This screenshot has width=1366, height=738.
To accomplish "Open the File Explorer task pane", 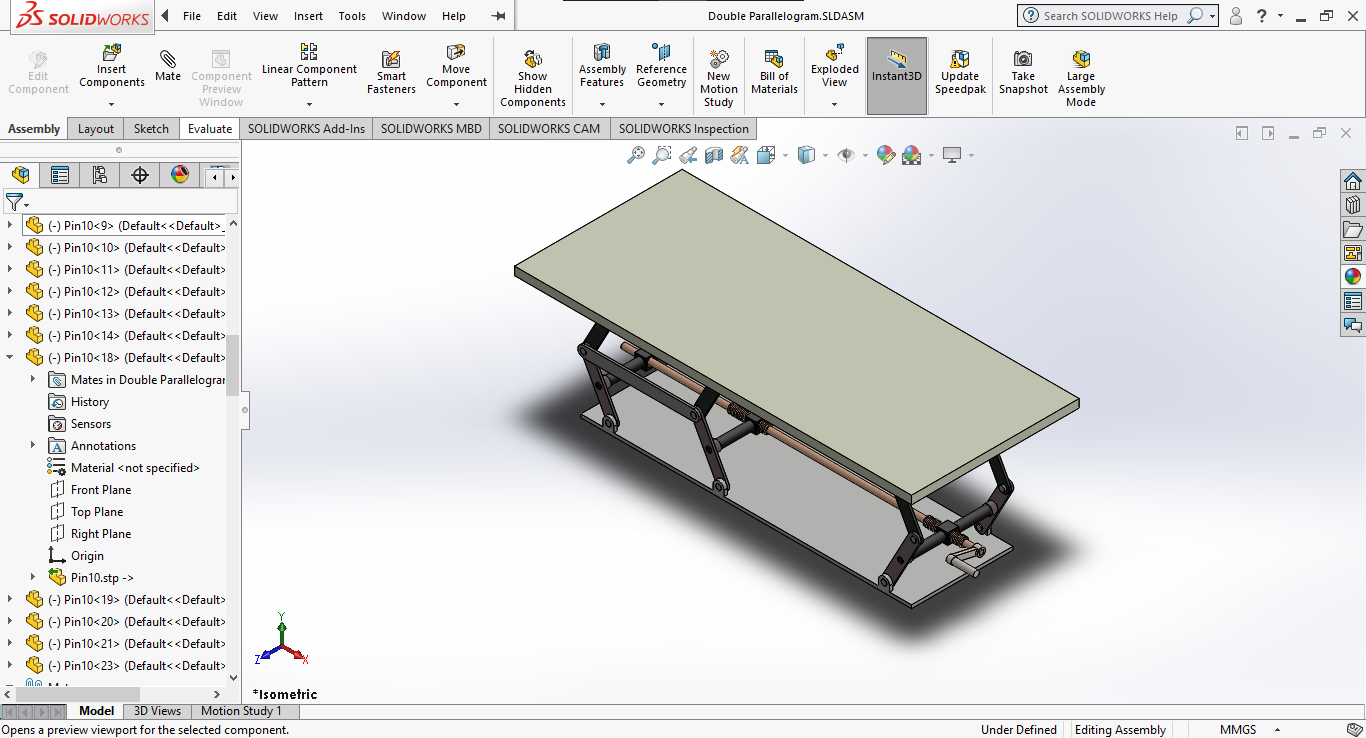I will tap(1353, 229).
